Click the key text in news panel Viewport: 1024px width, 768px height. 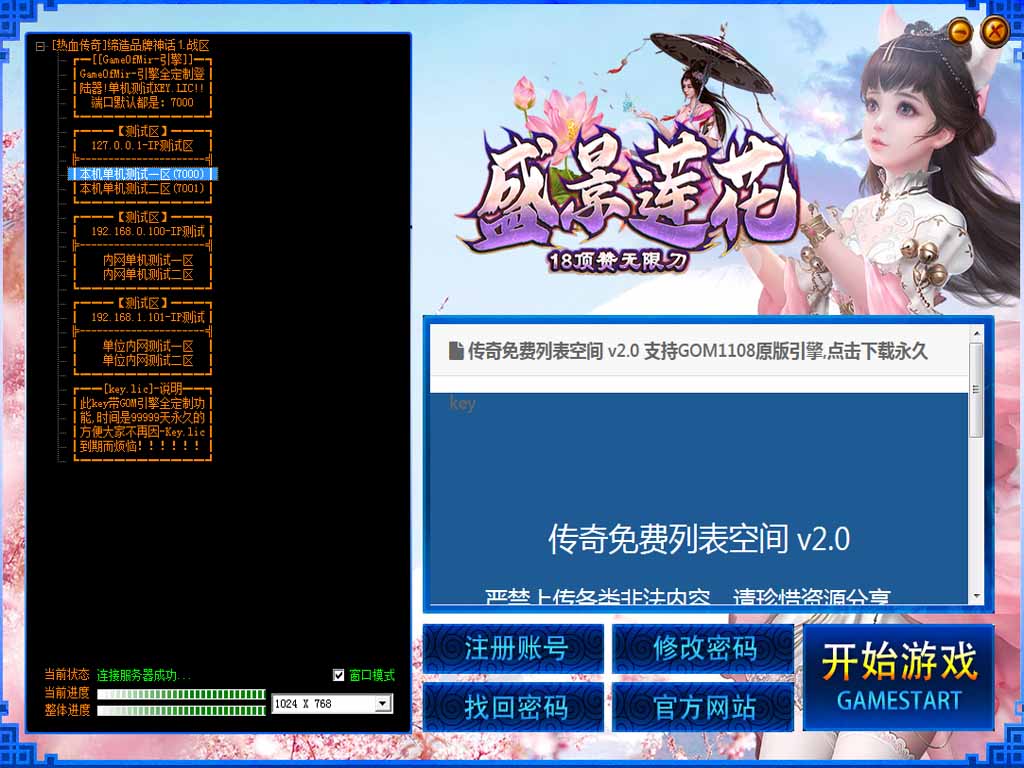coord(462,403)
